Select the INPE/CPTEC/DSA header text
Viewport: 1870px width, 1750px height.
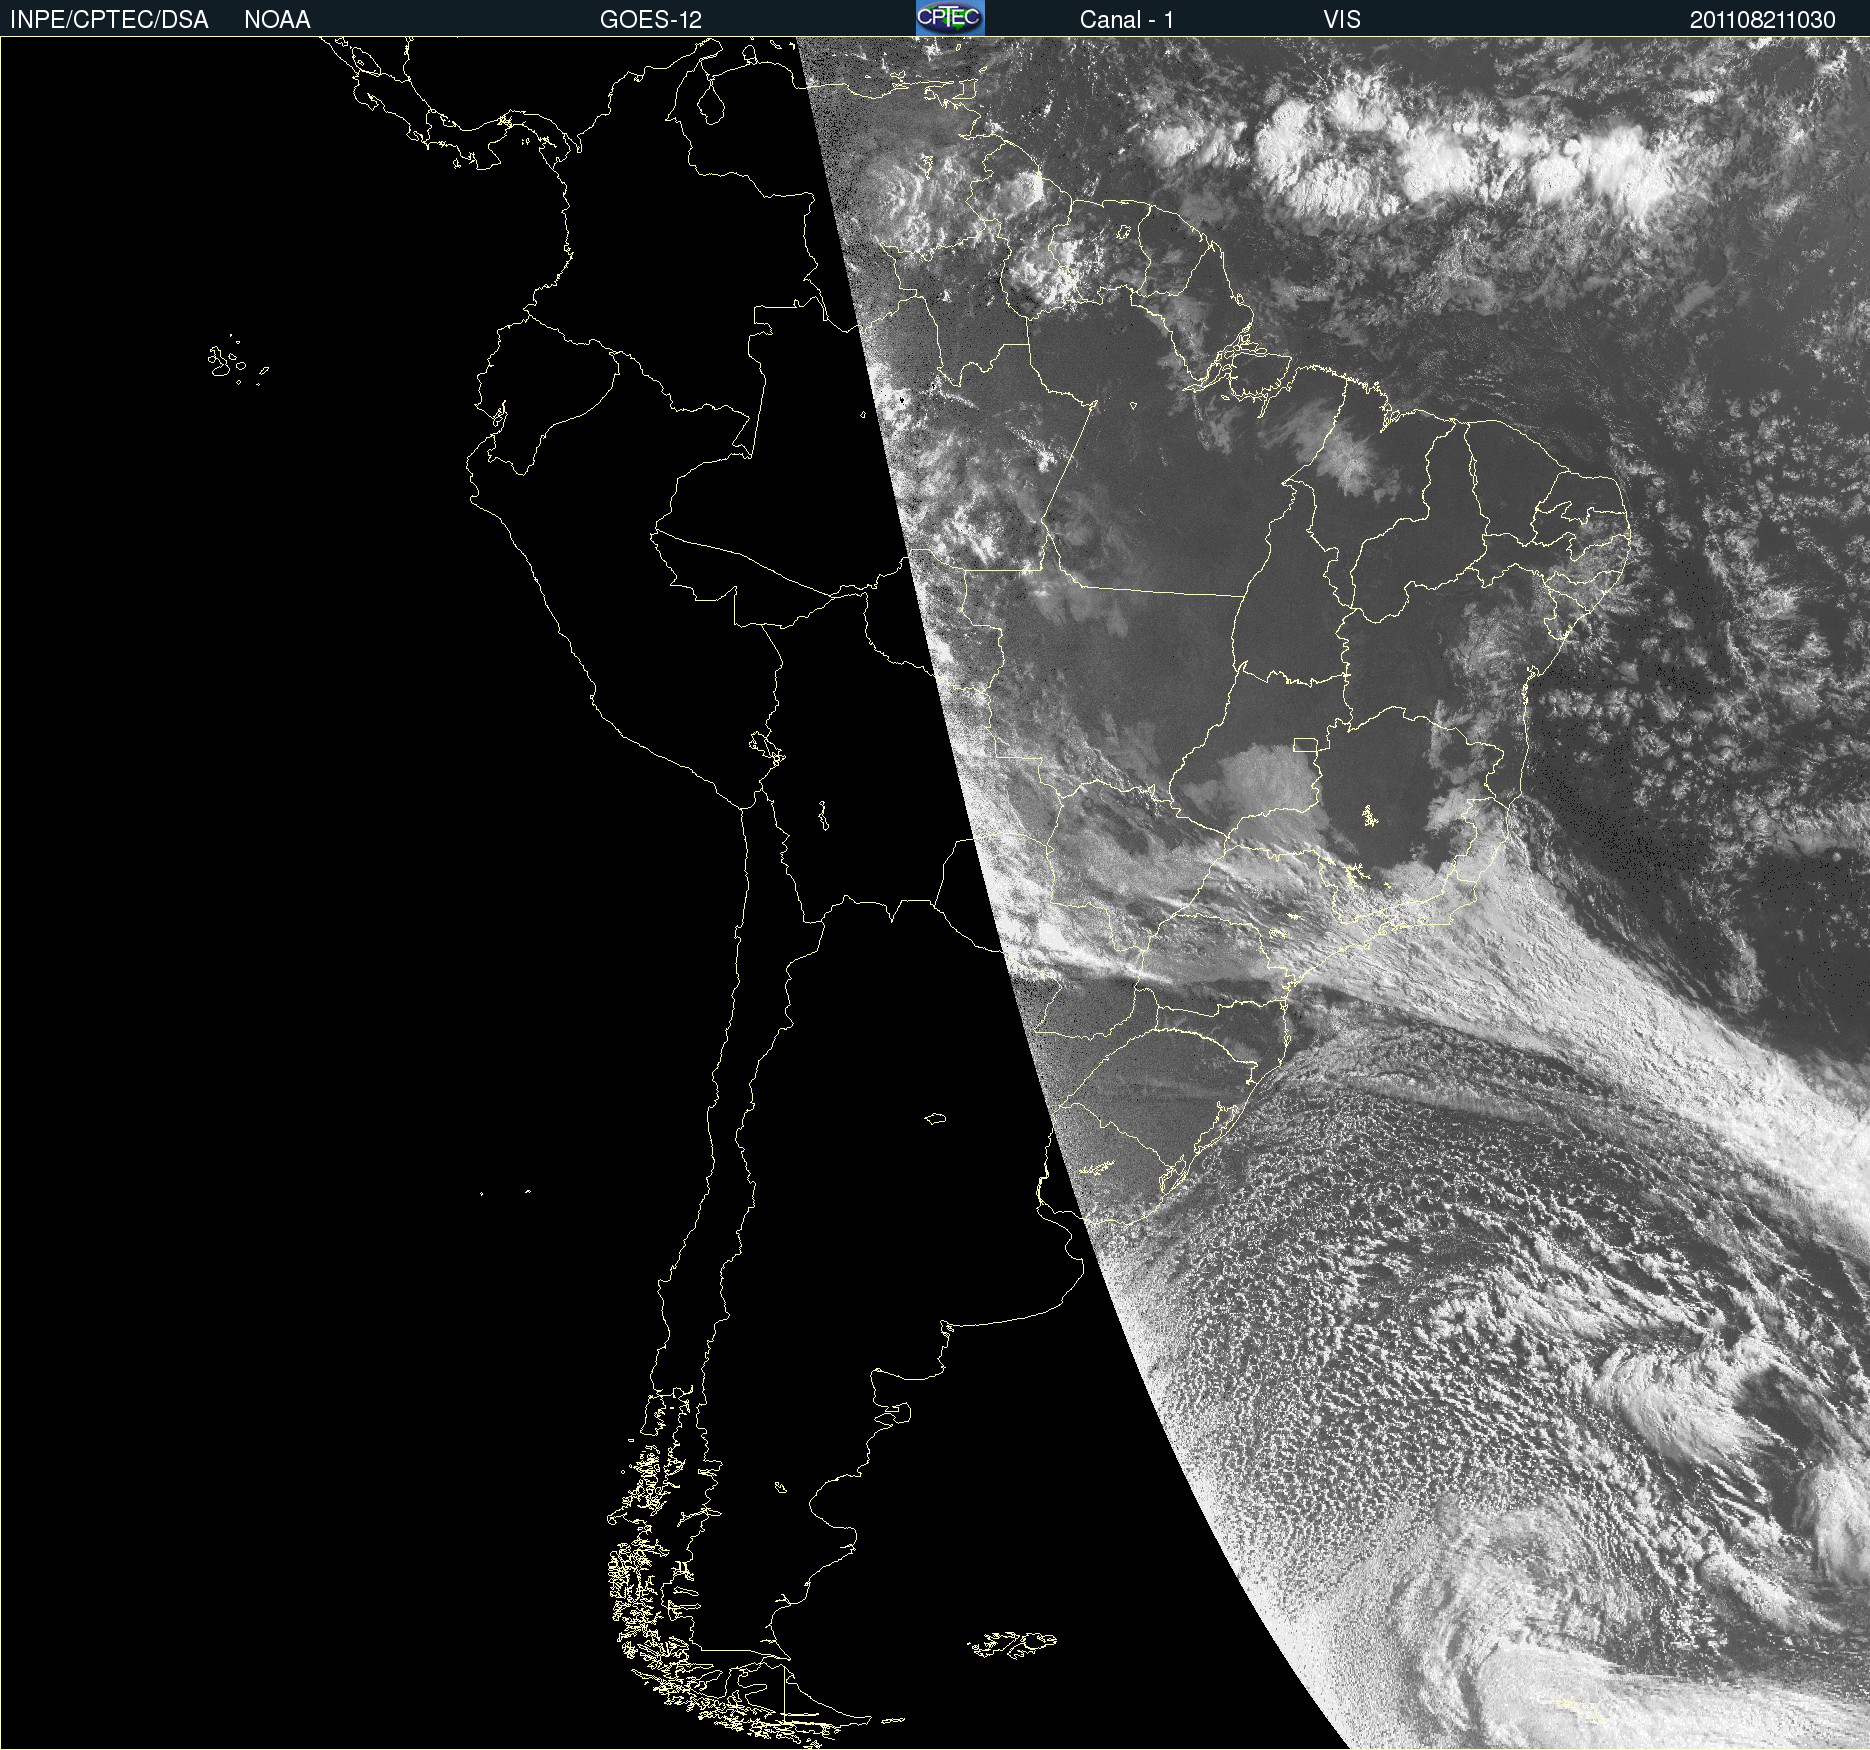pos(109,20)
